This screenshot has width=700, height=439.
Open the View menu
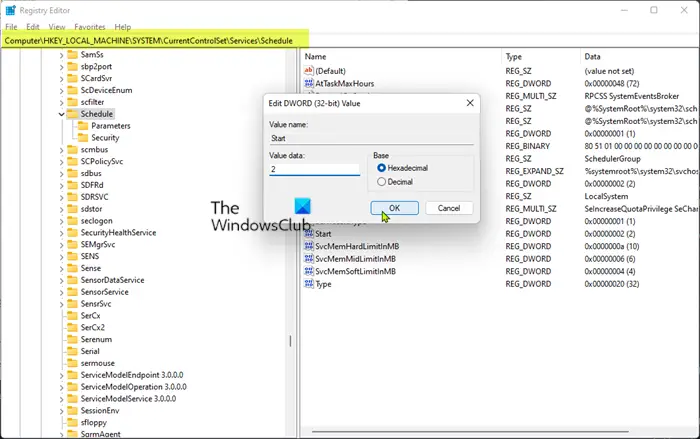coord(57,27)
